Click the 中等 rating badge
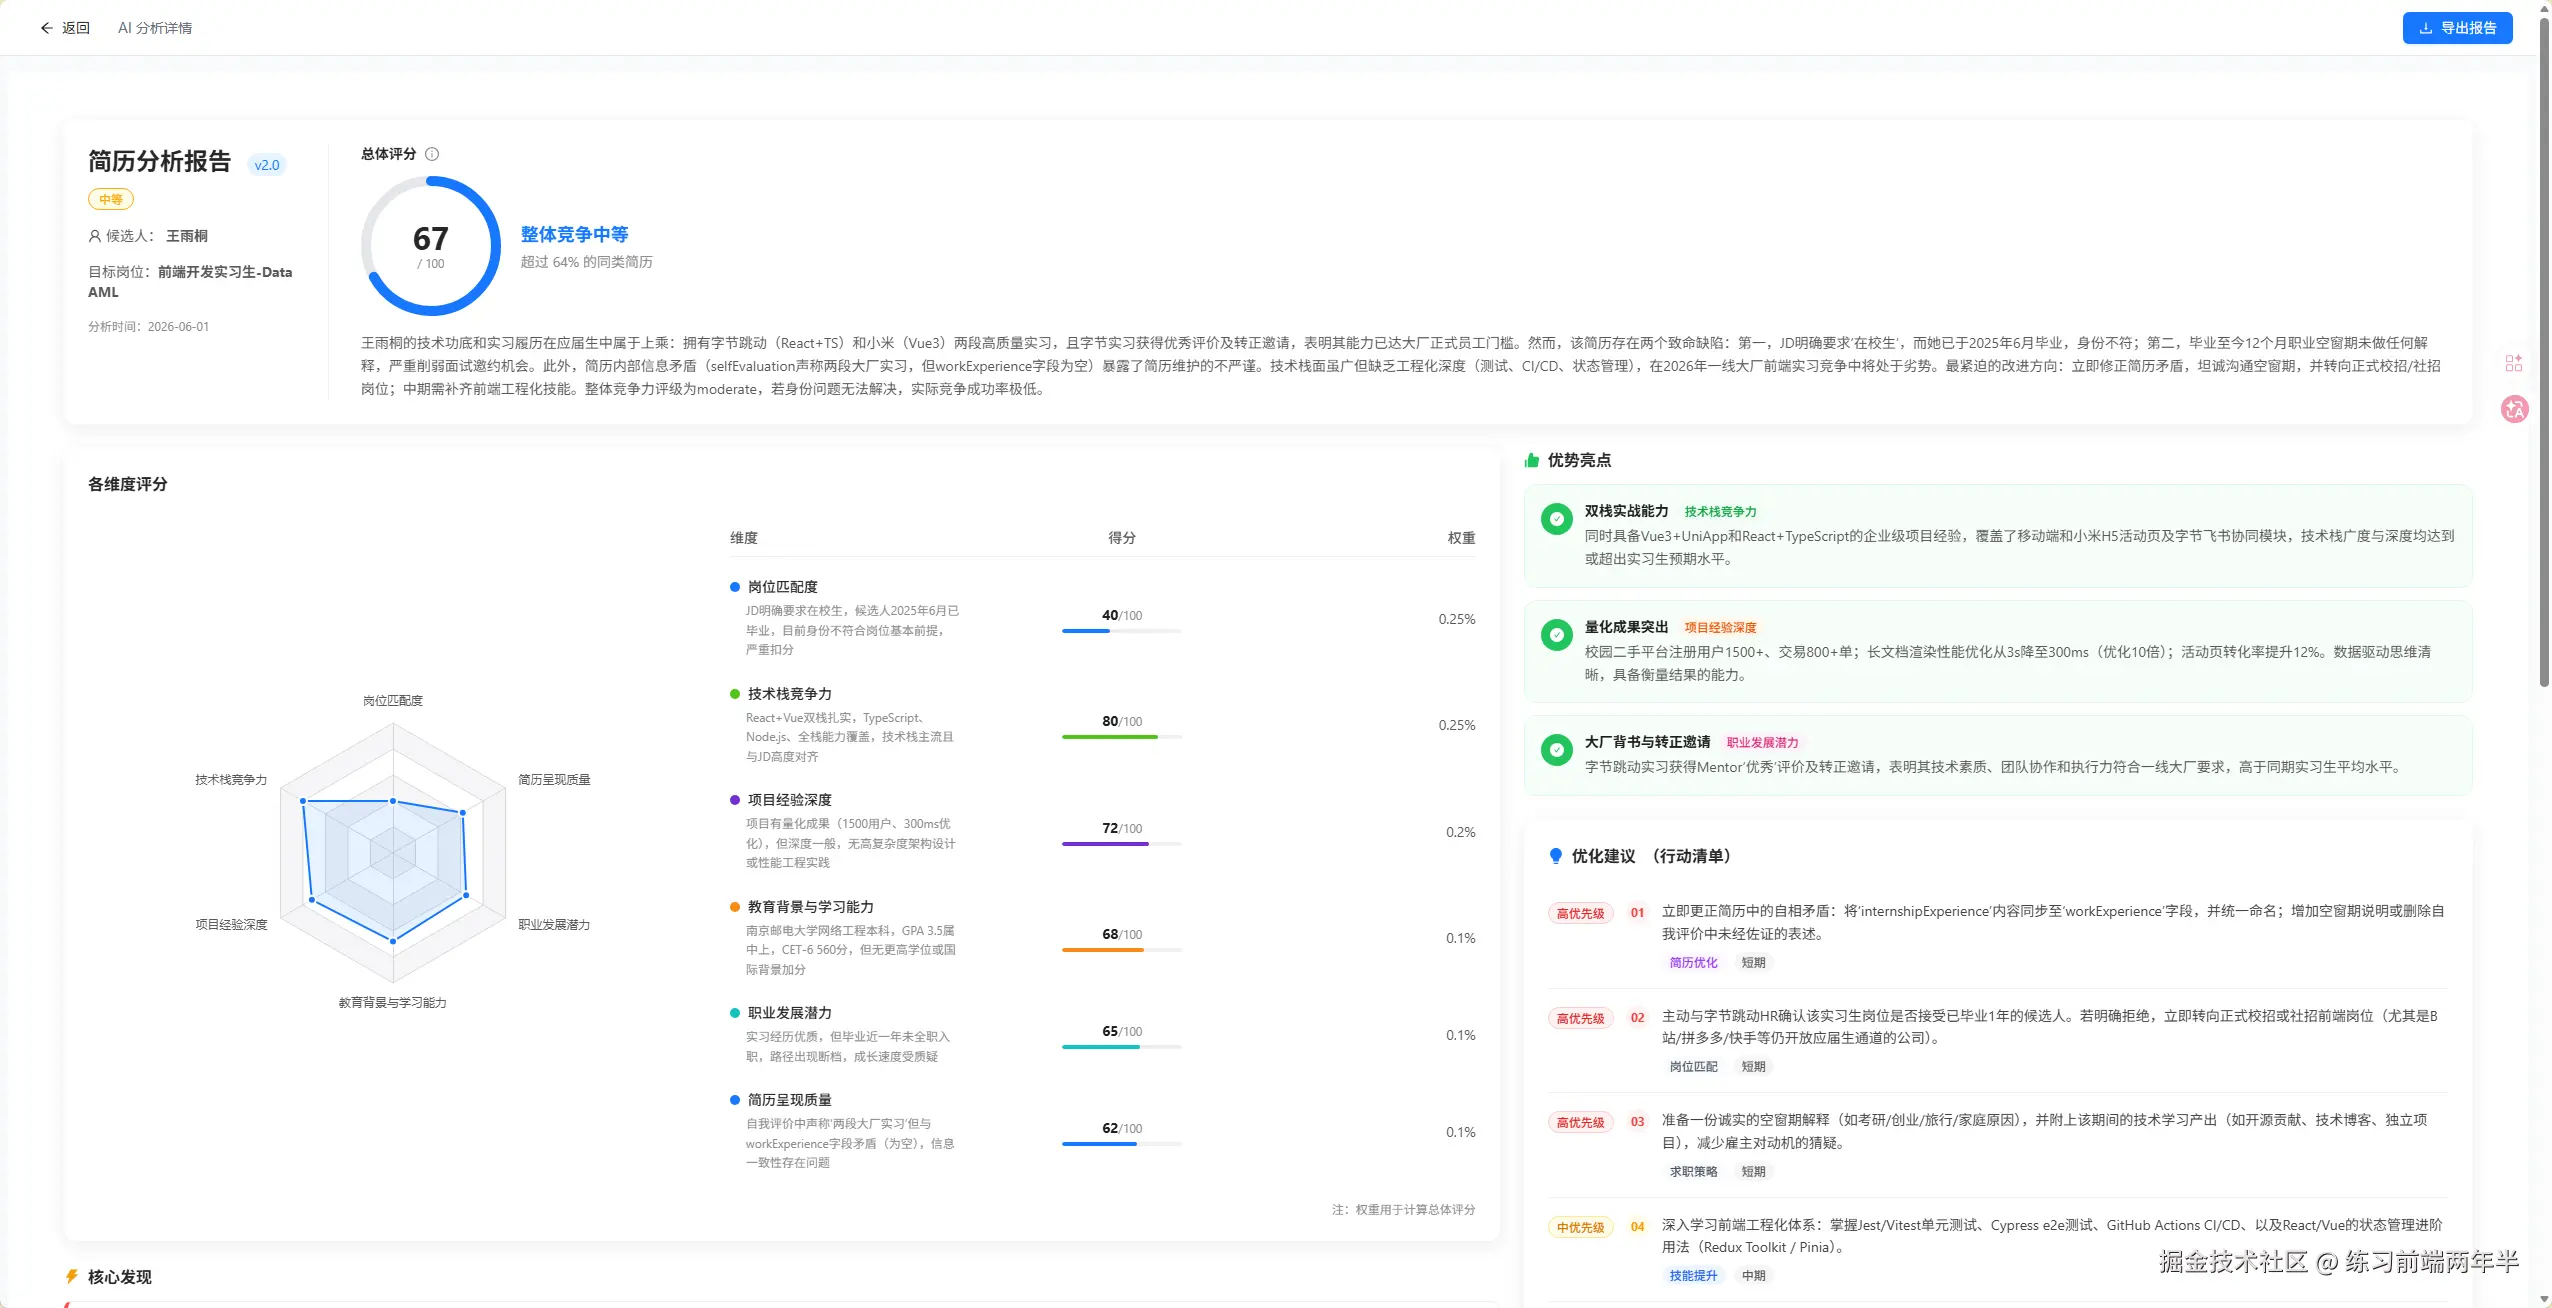2552x1308 pixels. [111, 199]
